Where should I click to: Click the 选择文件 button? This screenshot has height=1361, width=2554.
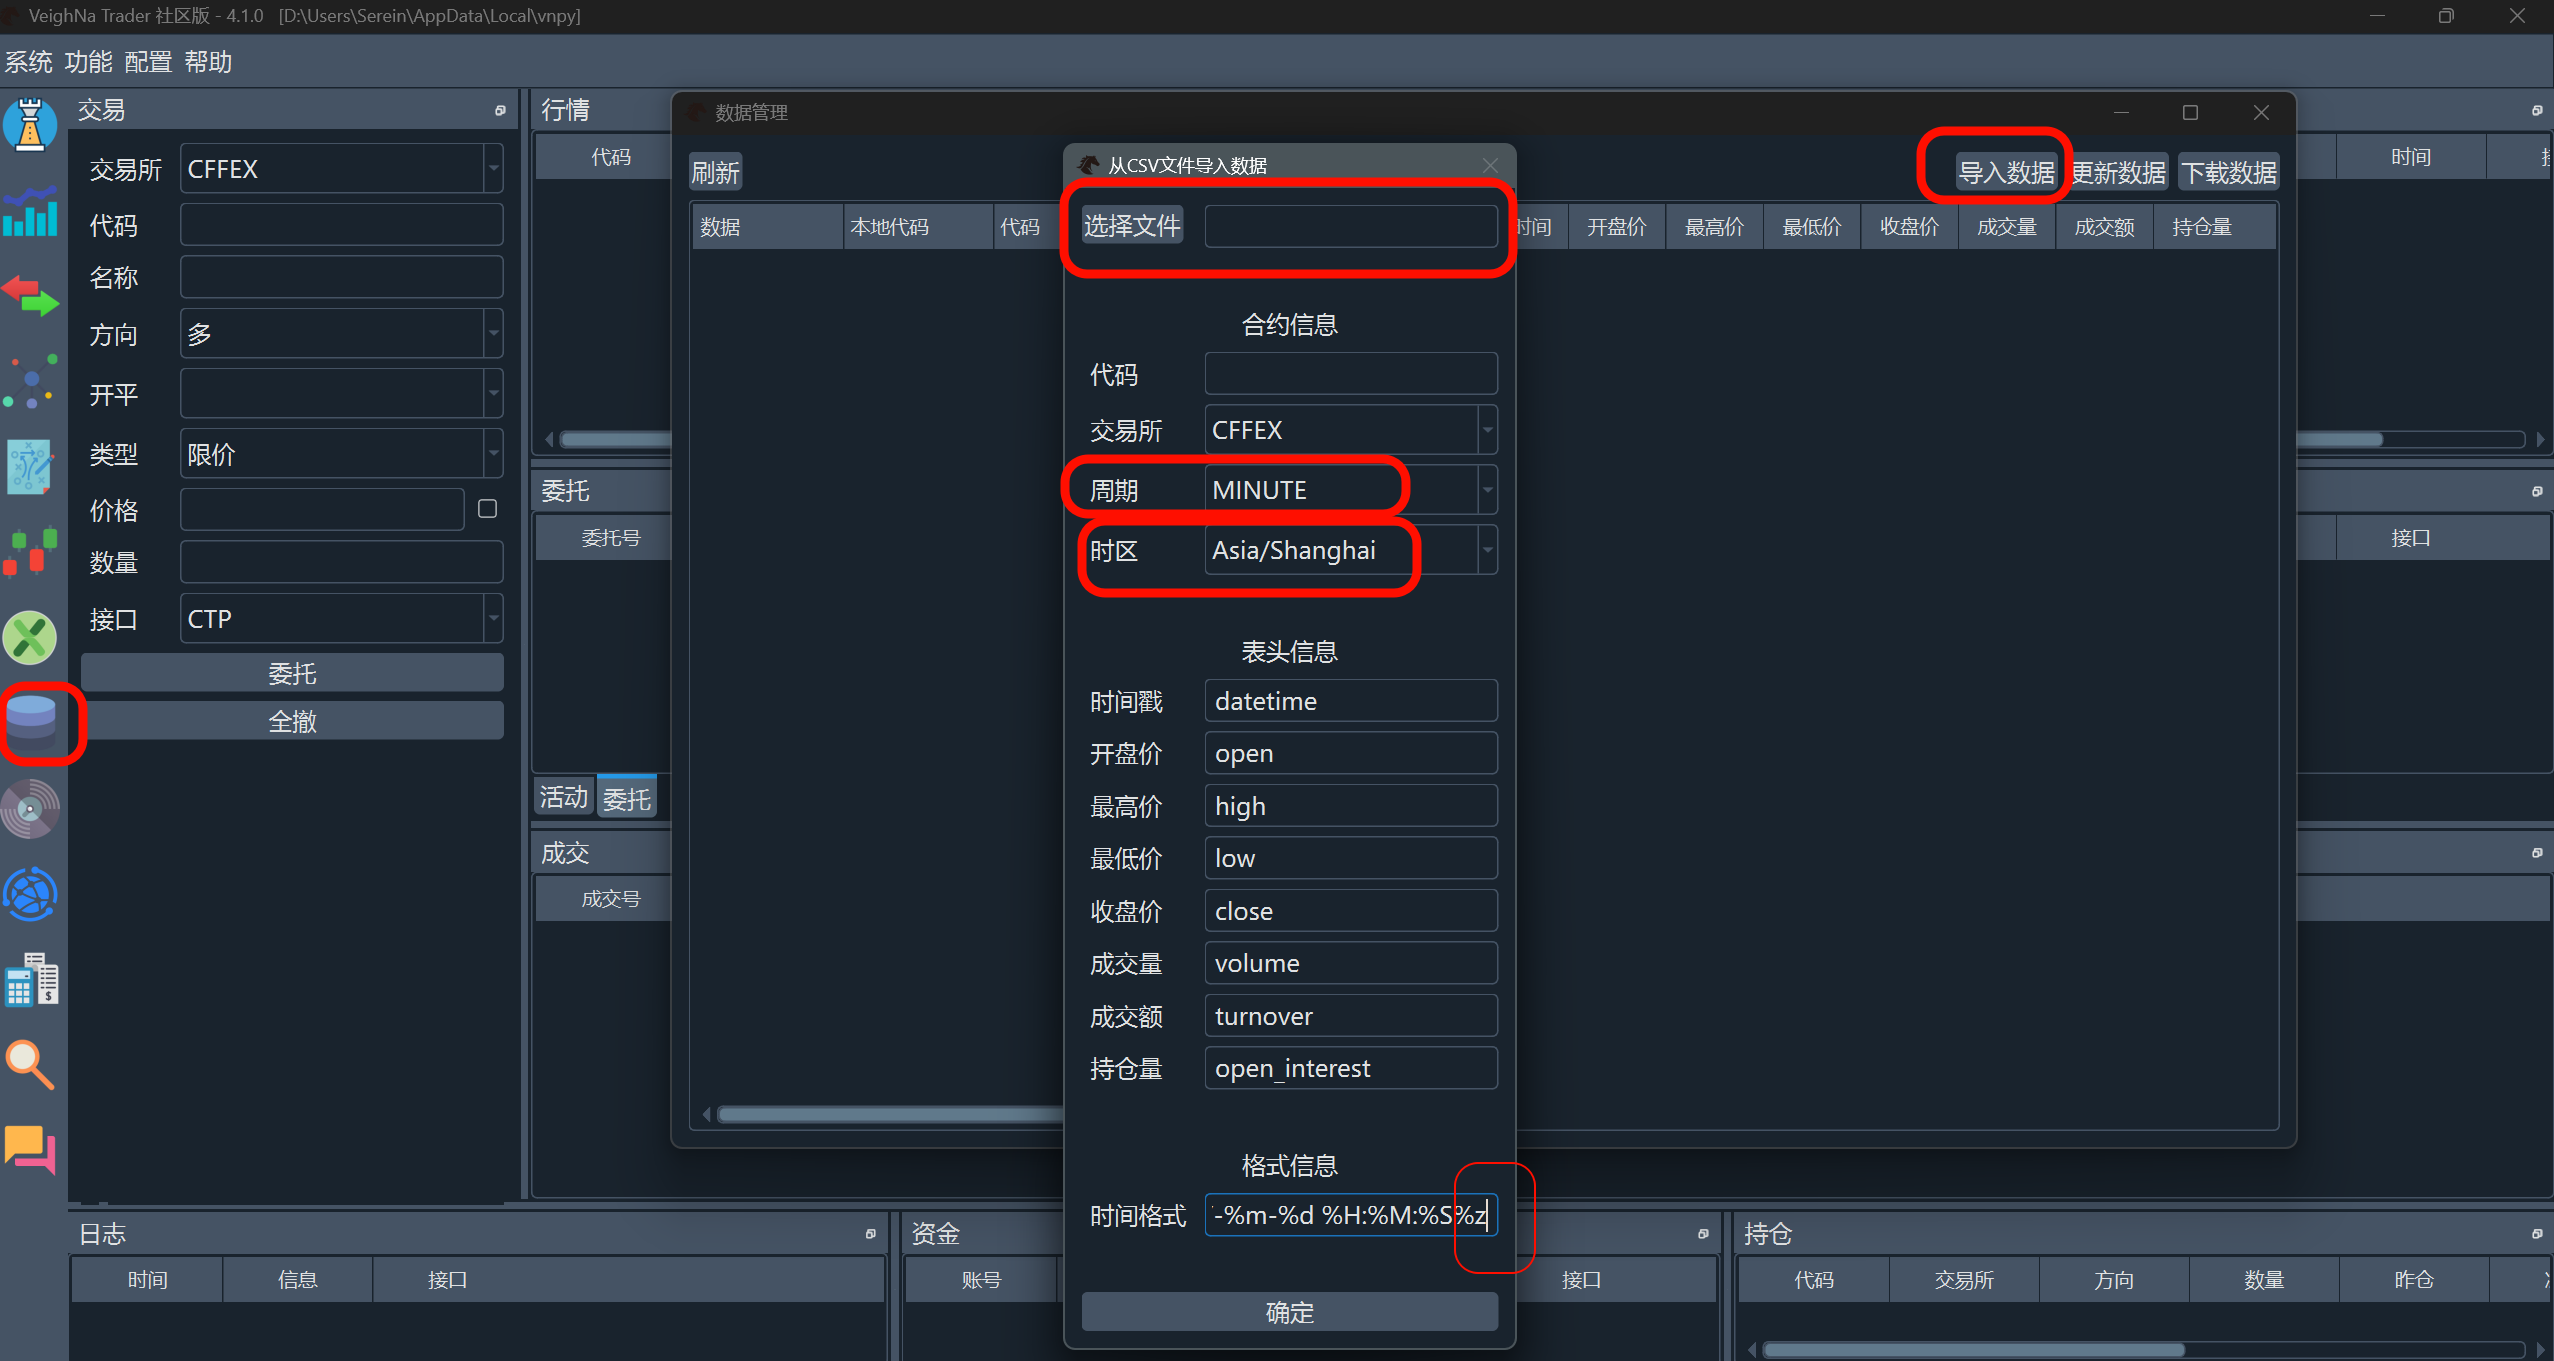click(1132, 226)
